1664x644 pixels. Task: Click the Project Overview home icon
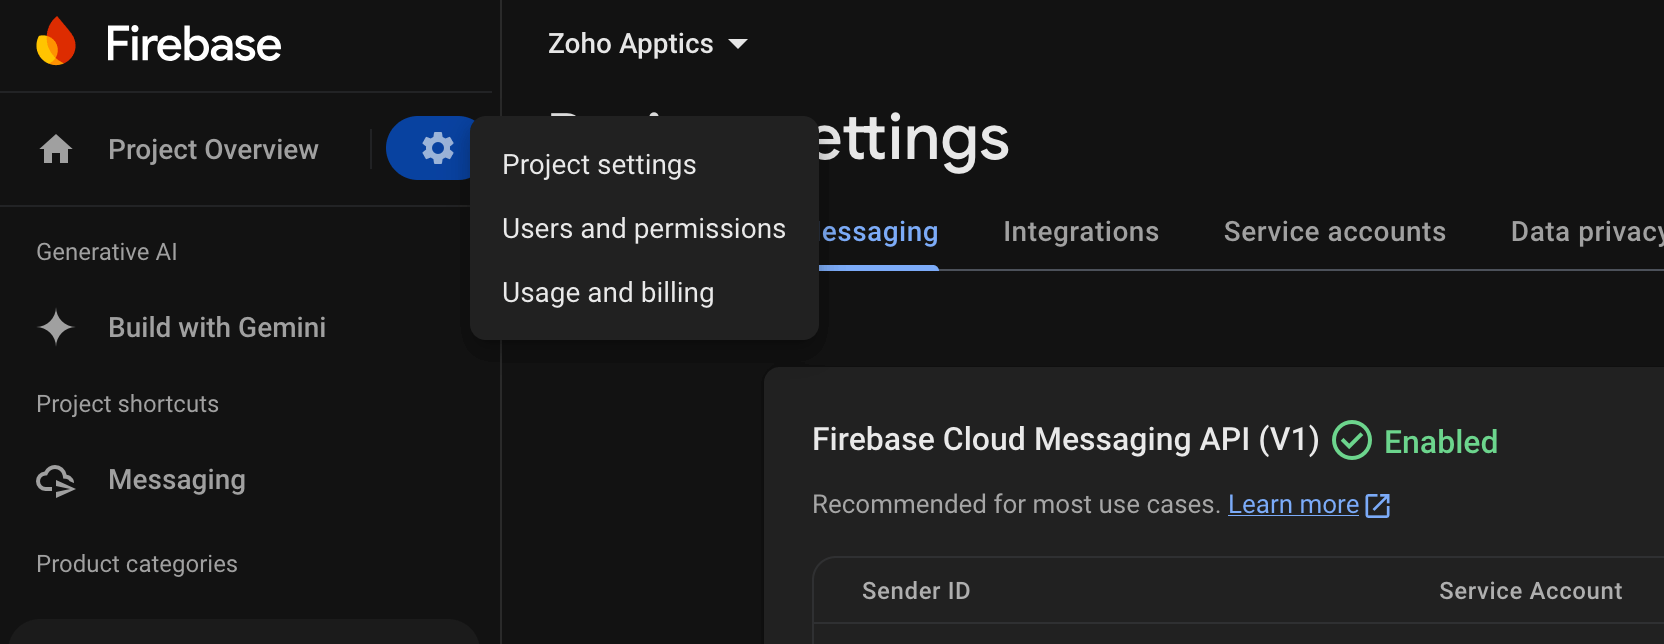[56, 150]
